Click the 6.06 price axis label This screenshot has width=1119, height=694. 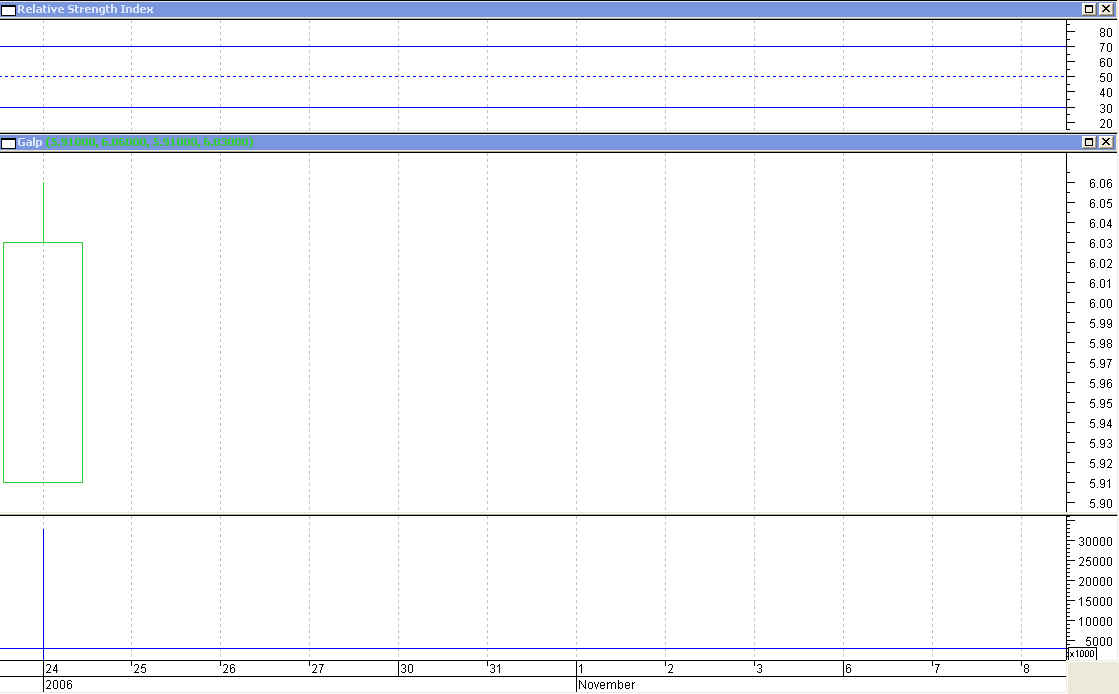(x=1100, y=184)
